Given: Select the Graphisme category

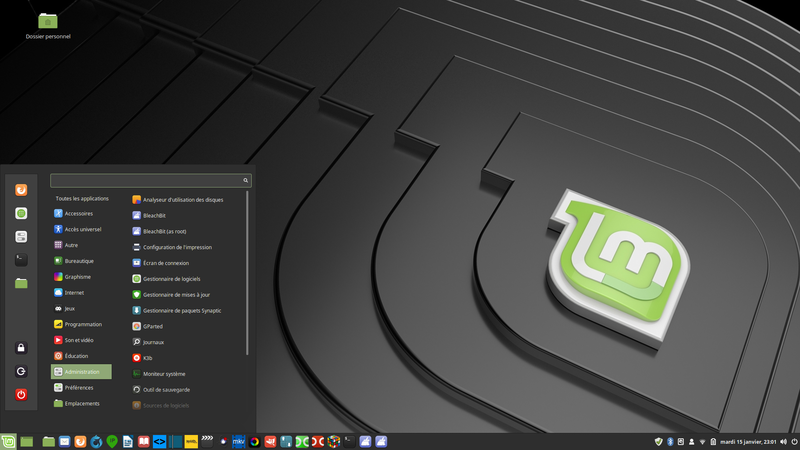Looking at the screenshot, I should point(82,277).
